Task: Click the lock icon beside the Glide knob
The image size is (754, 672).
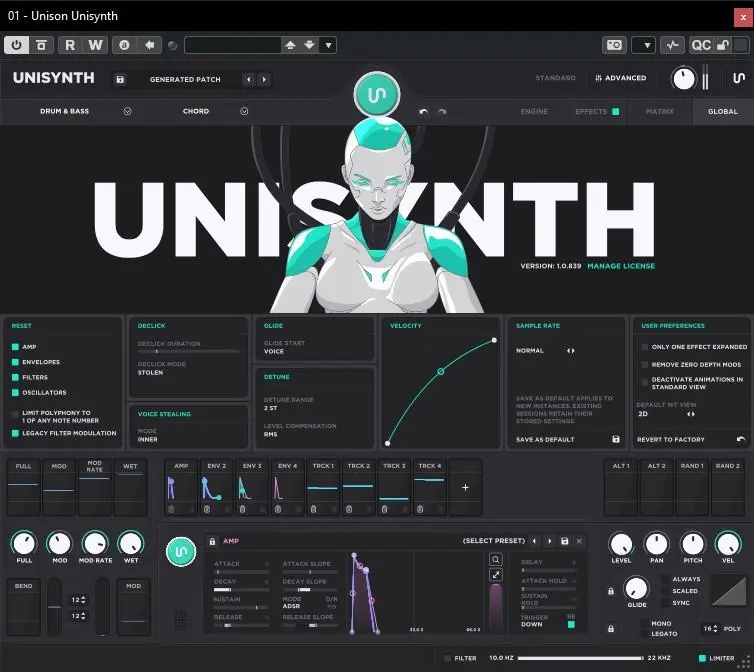Action: [611, 591]
